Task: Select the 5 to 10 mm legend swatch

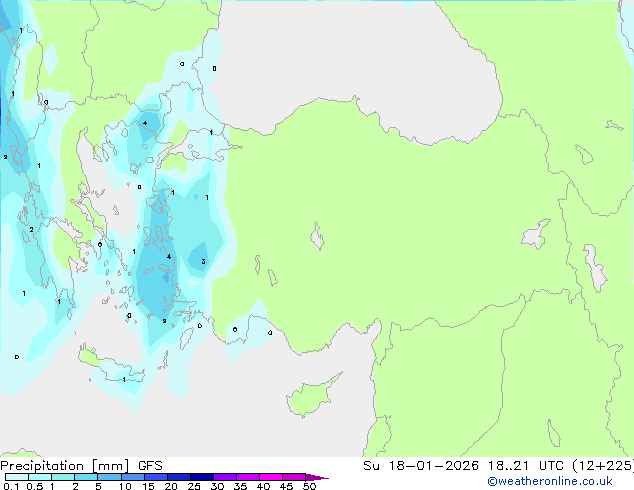Action: (x=109, y=477)
